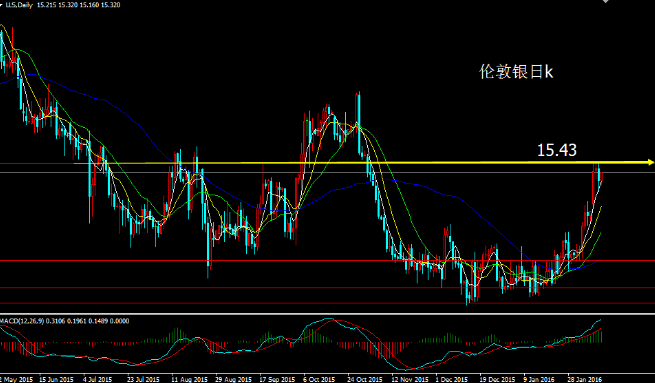Click the 15 Jun 2015 date label
Image resolution: width=655 pixels, height=383 pixels.
pos(56,379)
